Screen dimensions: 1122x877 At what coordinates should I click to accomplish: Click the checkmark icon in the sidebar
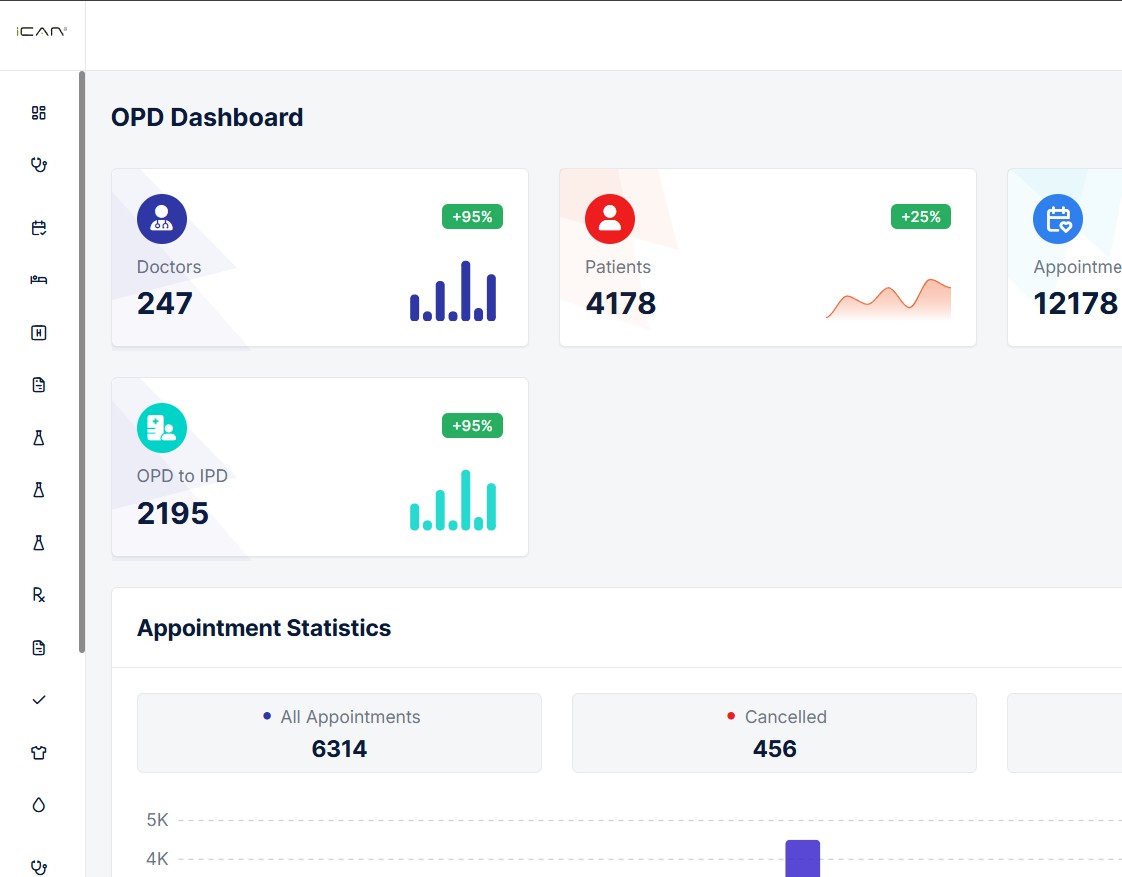(38, 699)
